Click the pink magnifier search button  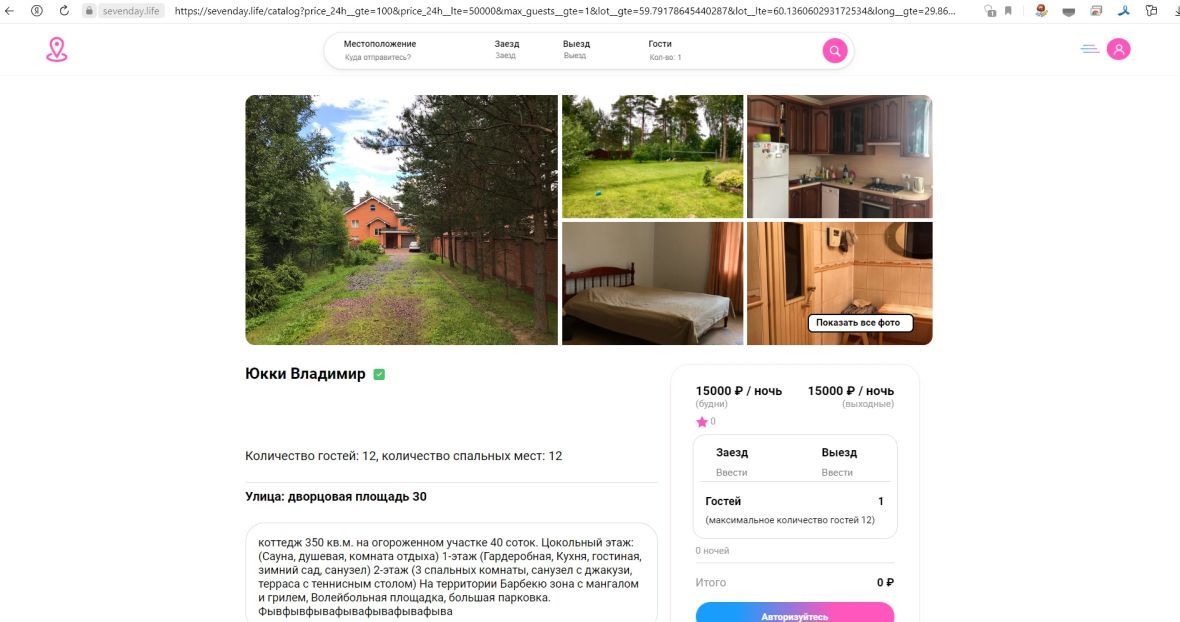(x=835, y=50)
